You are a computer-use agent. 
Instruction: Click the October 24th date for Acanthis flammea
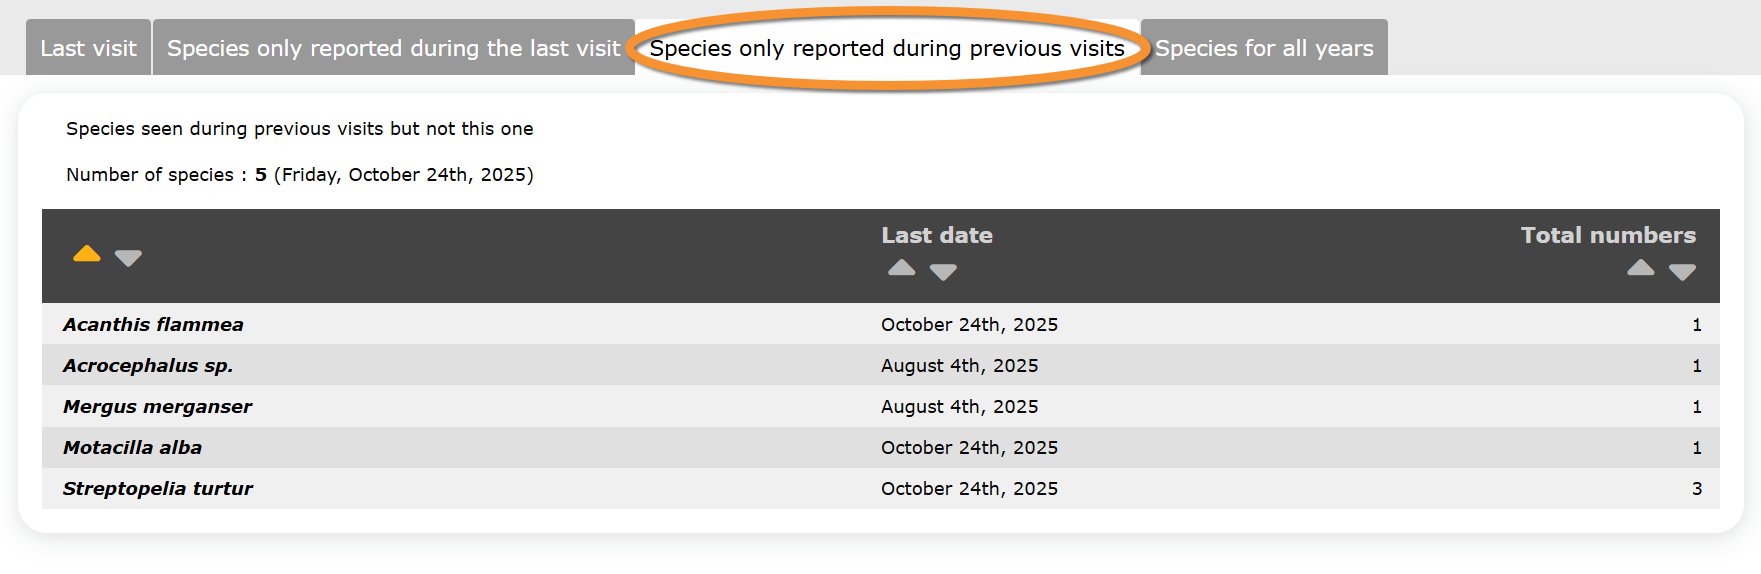[x=969, y=324]
